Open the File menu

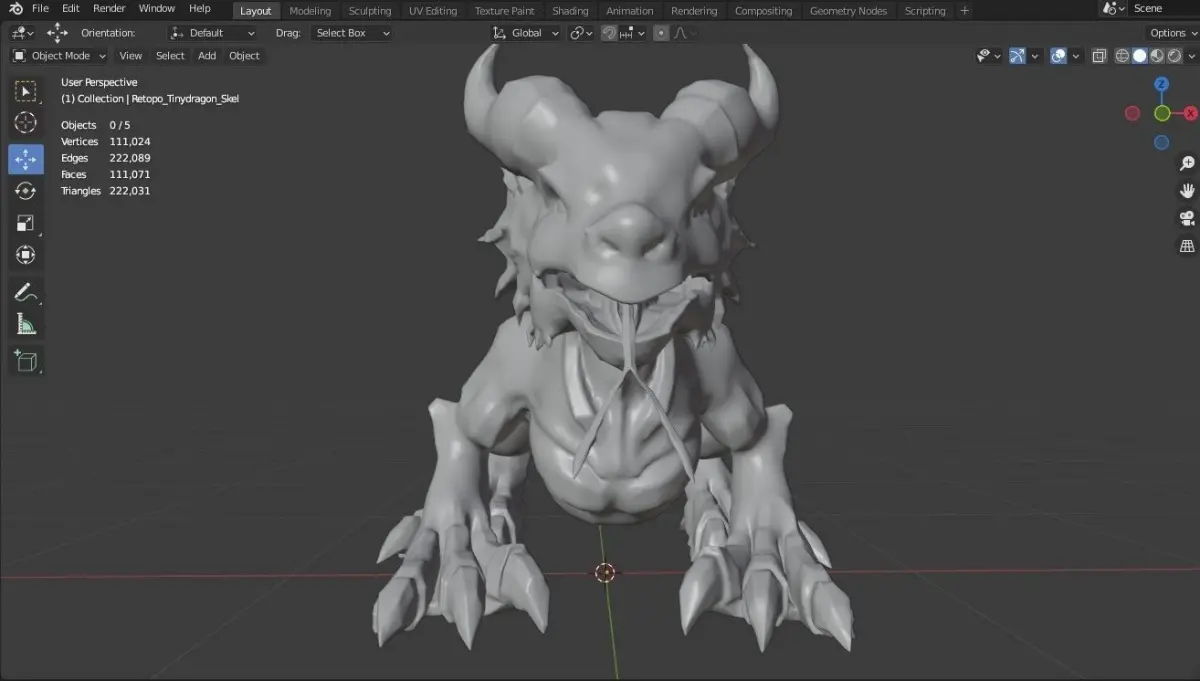(x=40, y=9)
